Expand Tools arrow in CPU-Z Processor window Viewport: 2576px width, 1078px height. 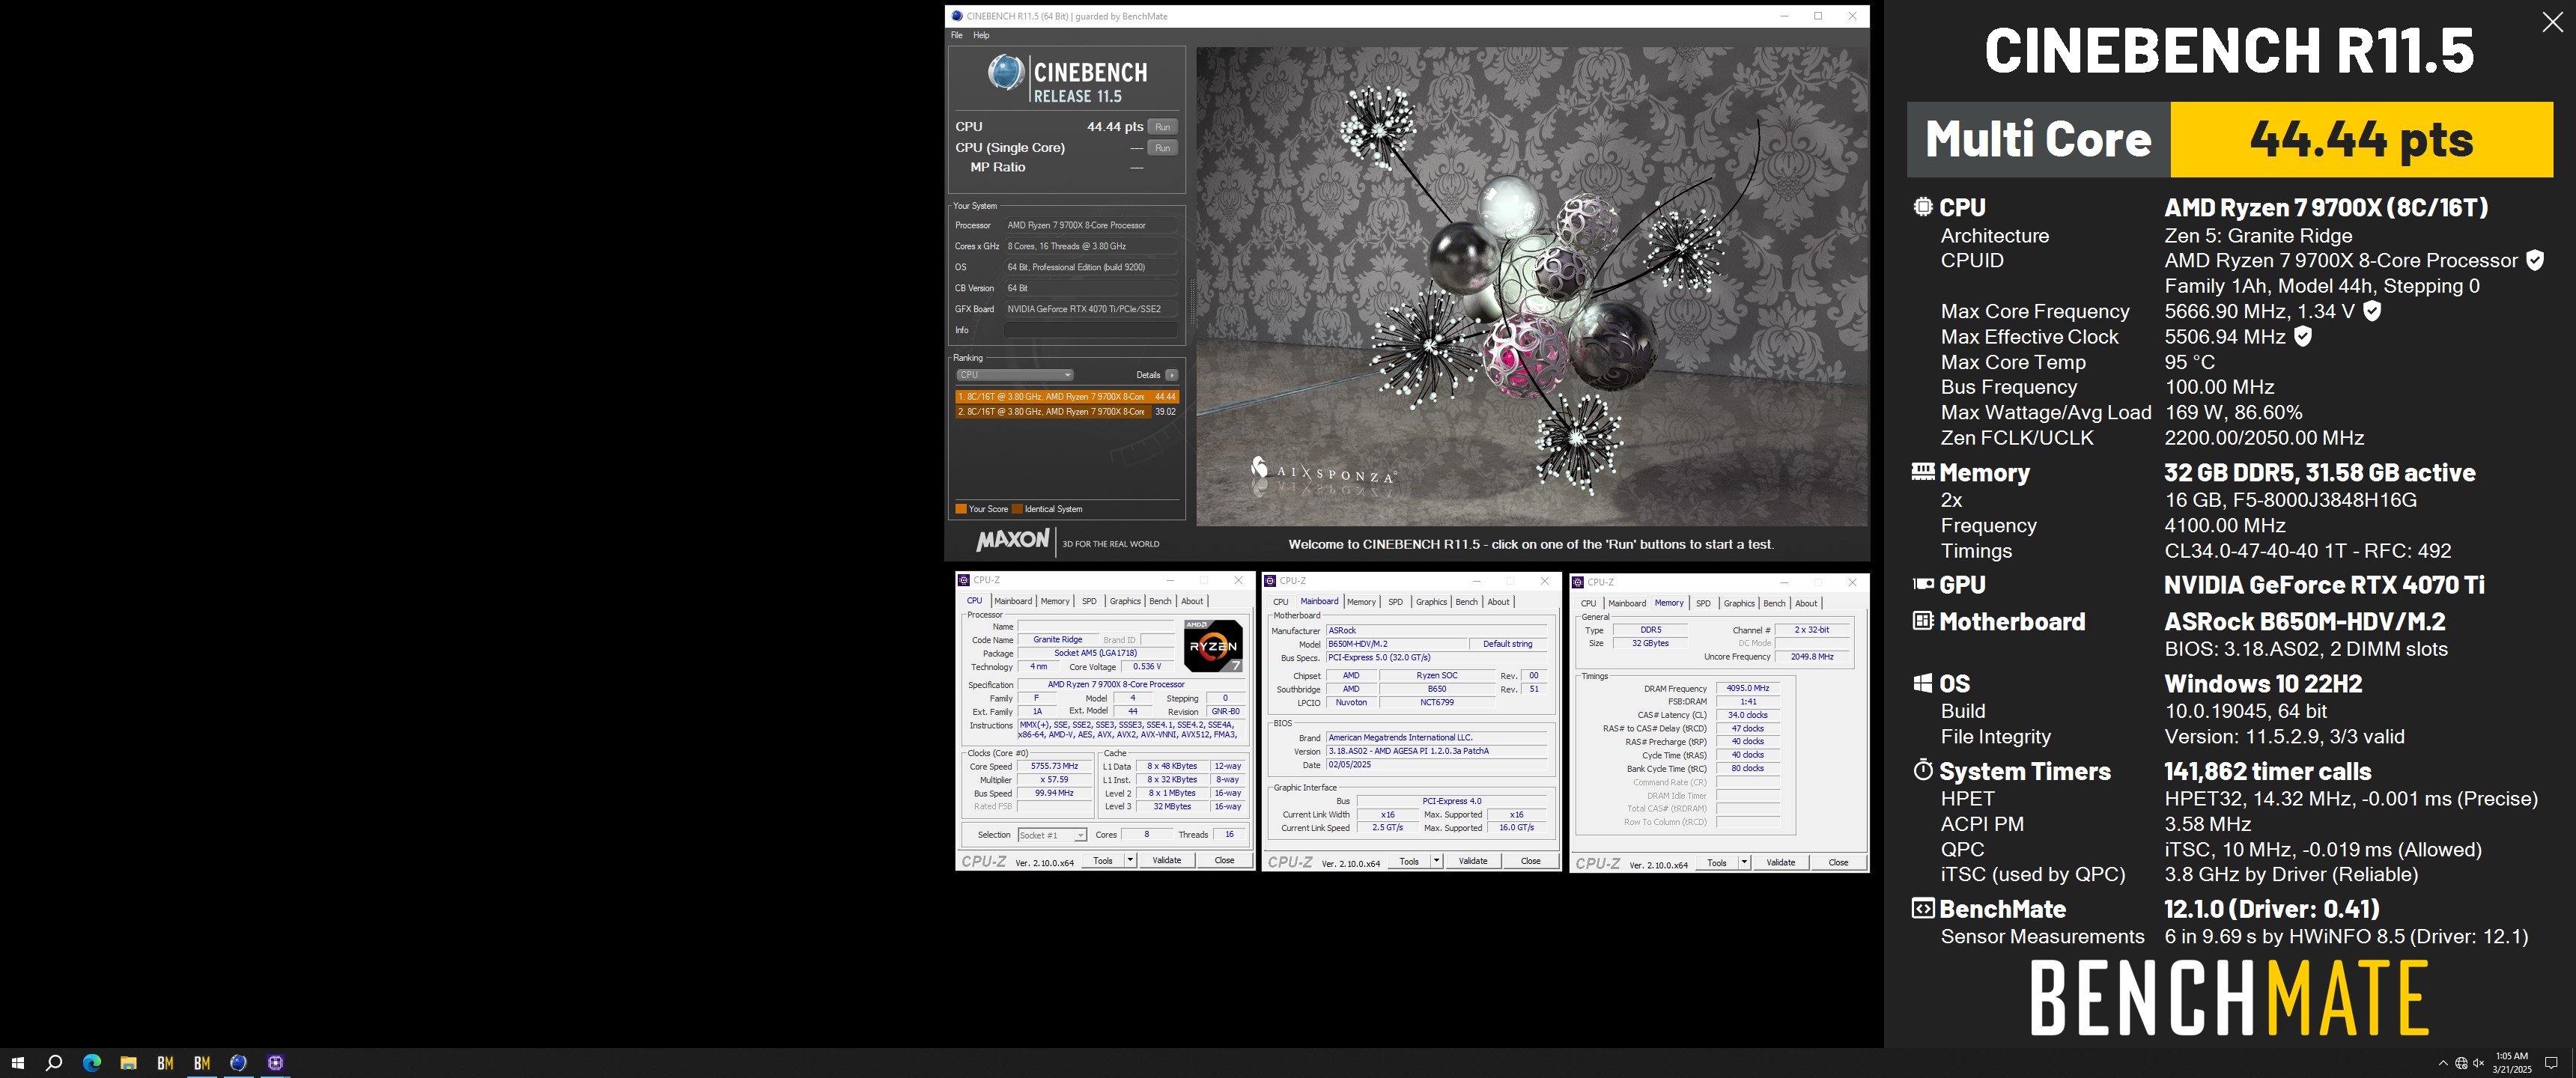click(1130, 860)
